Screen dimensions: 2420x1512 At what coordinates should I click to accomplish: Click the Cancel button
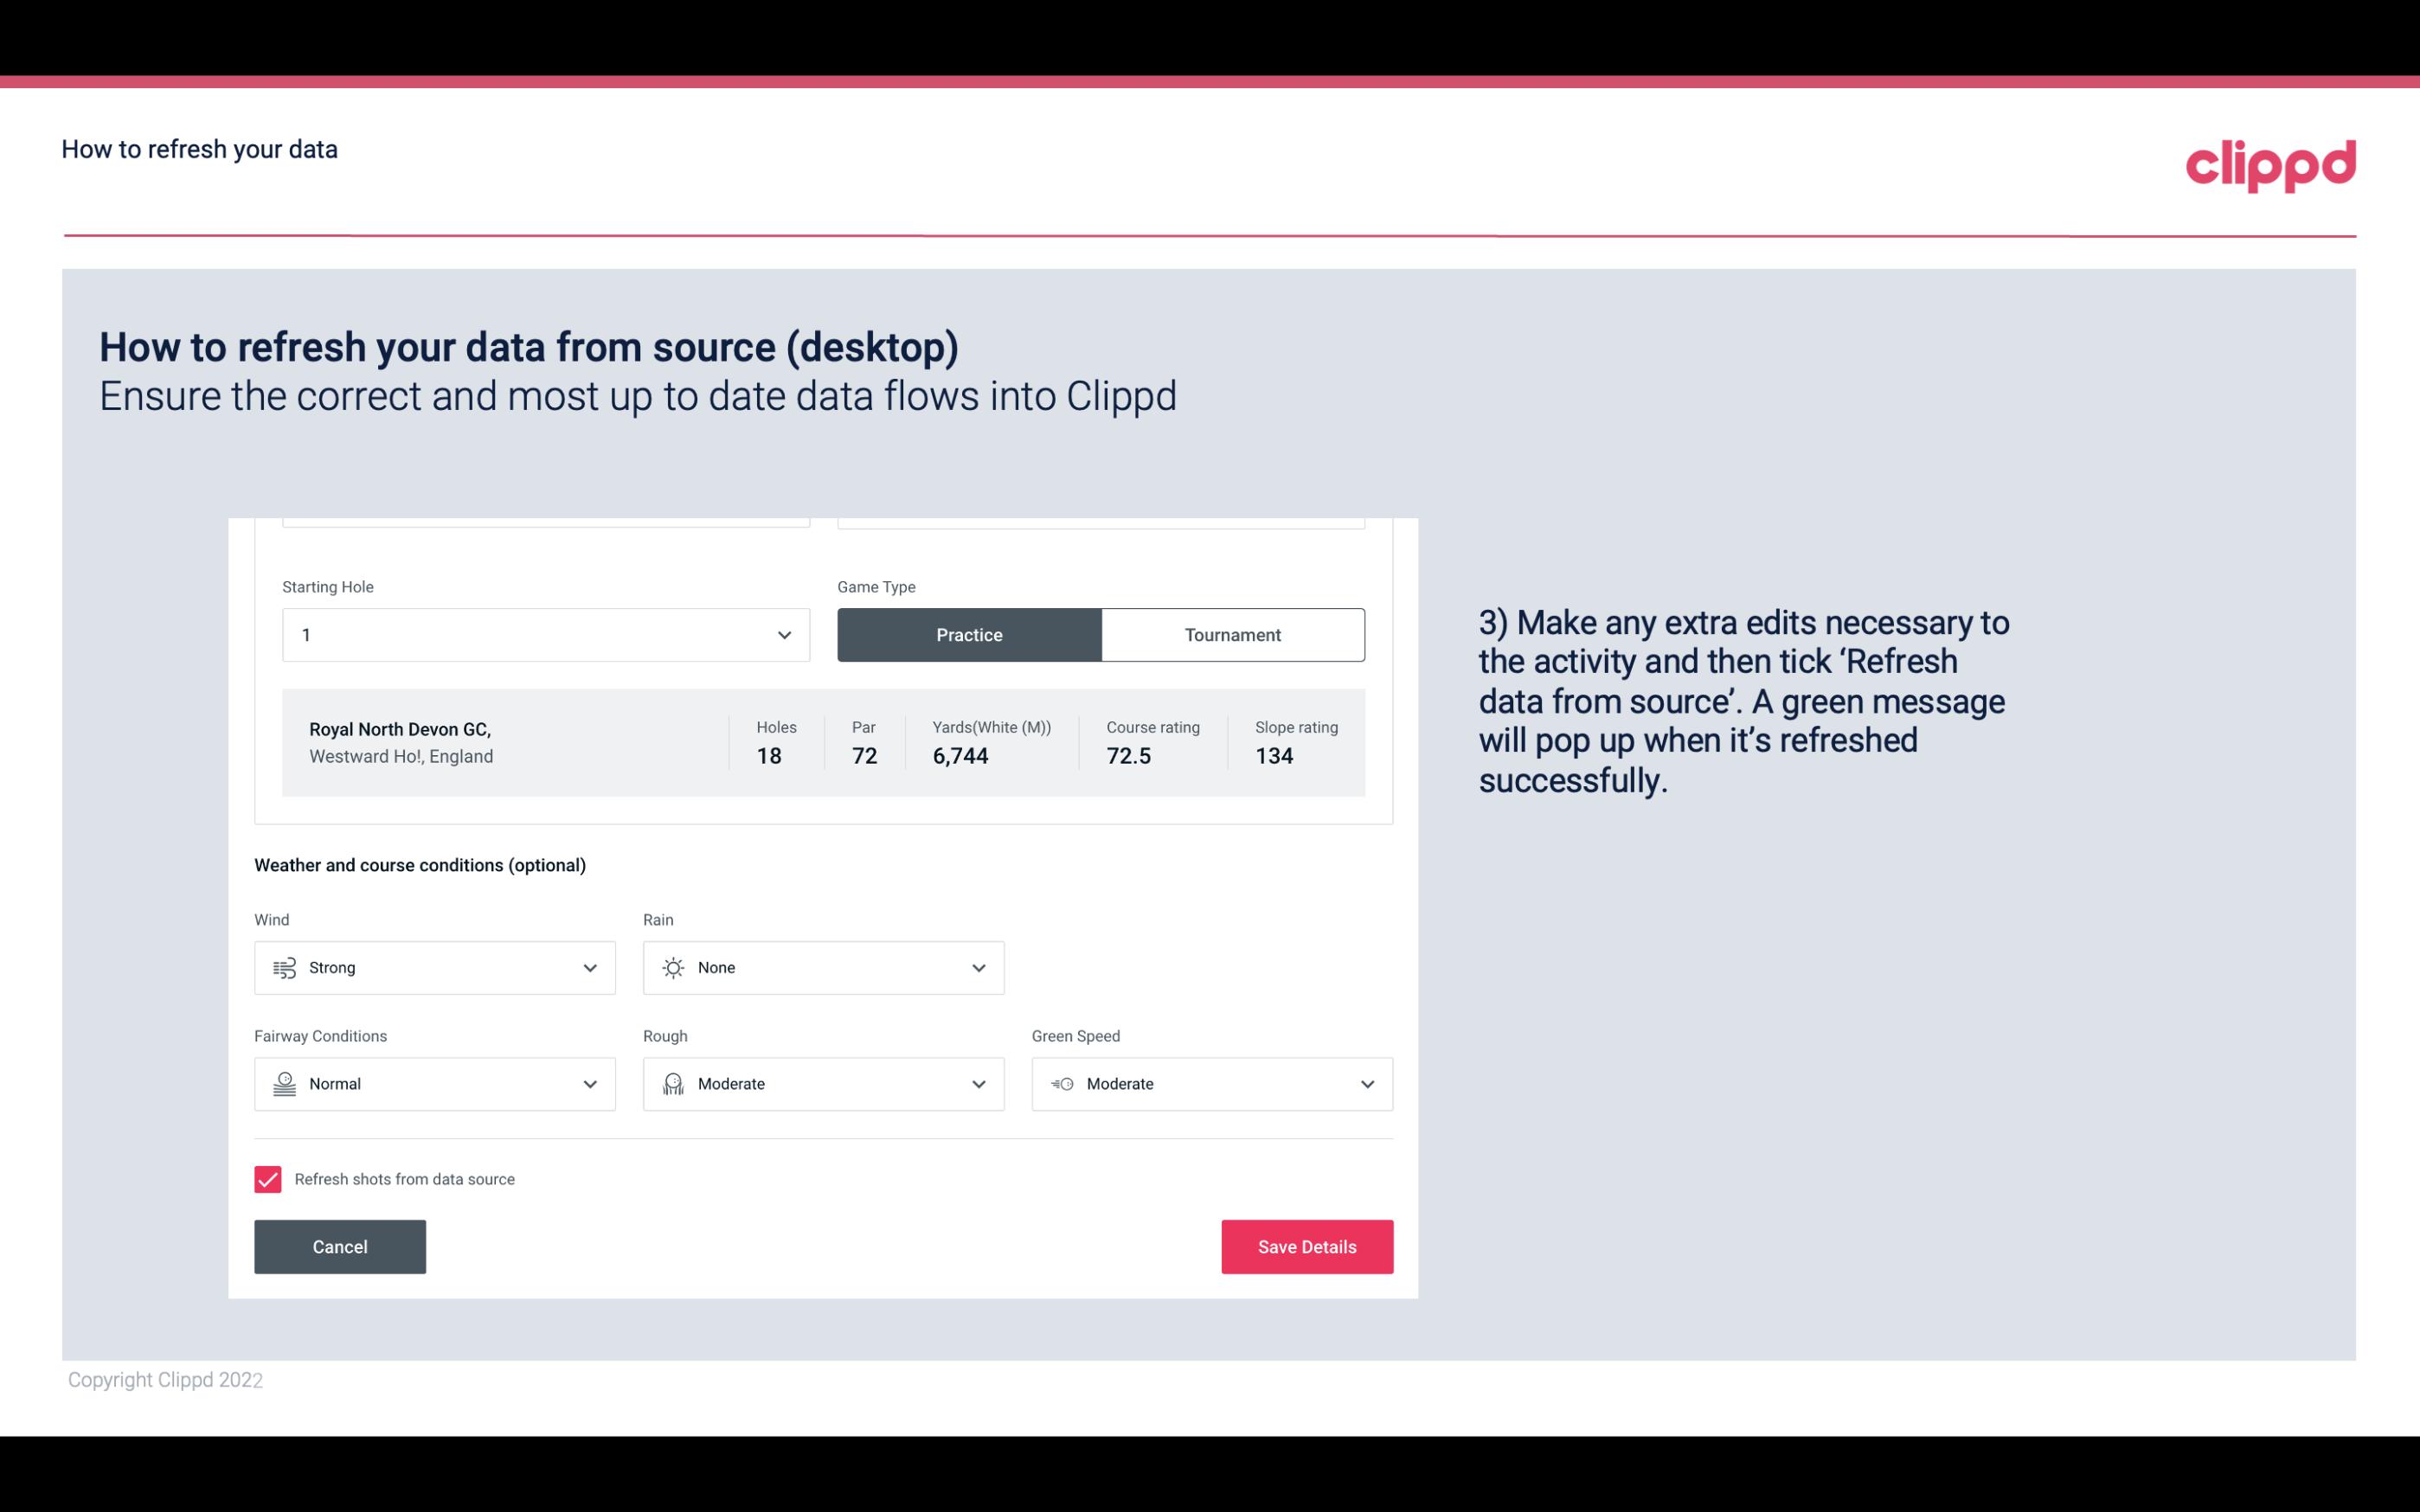tap(340, 1246)
